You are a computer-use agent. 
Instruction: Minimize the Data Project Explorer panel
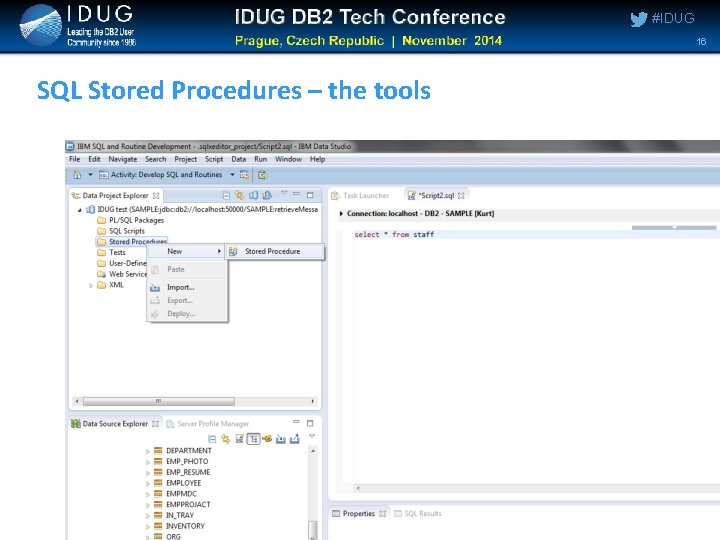point(297,194)
